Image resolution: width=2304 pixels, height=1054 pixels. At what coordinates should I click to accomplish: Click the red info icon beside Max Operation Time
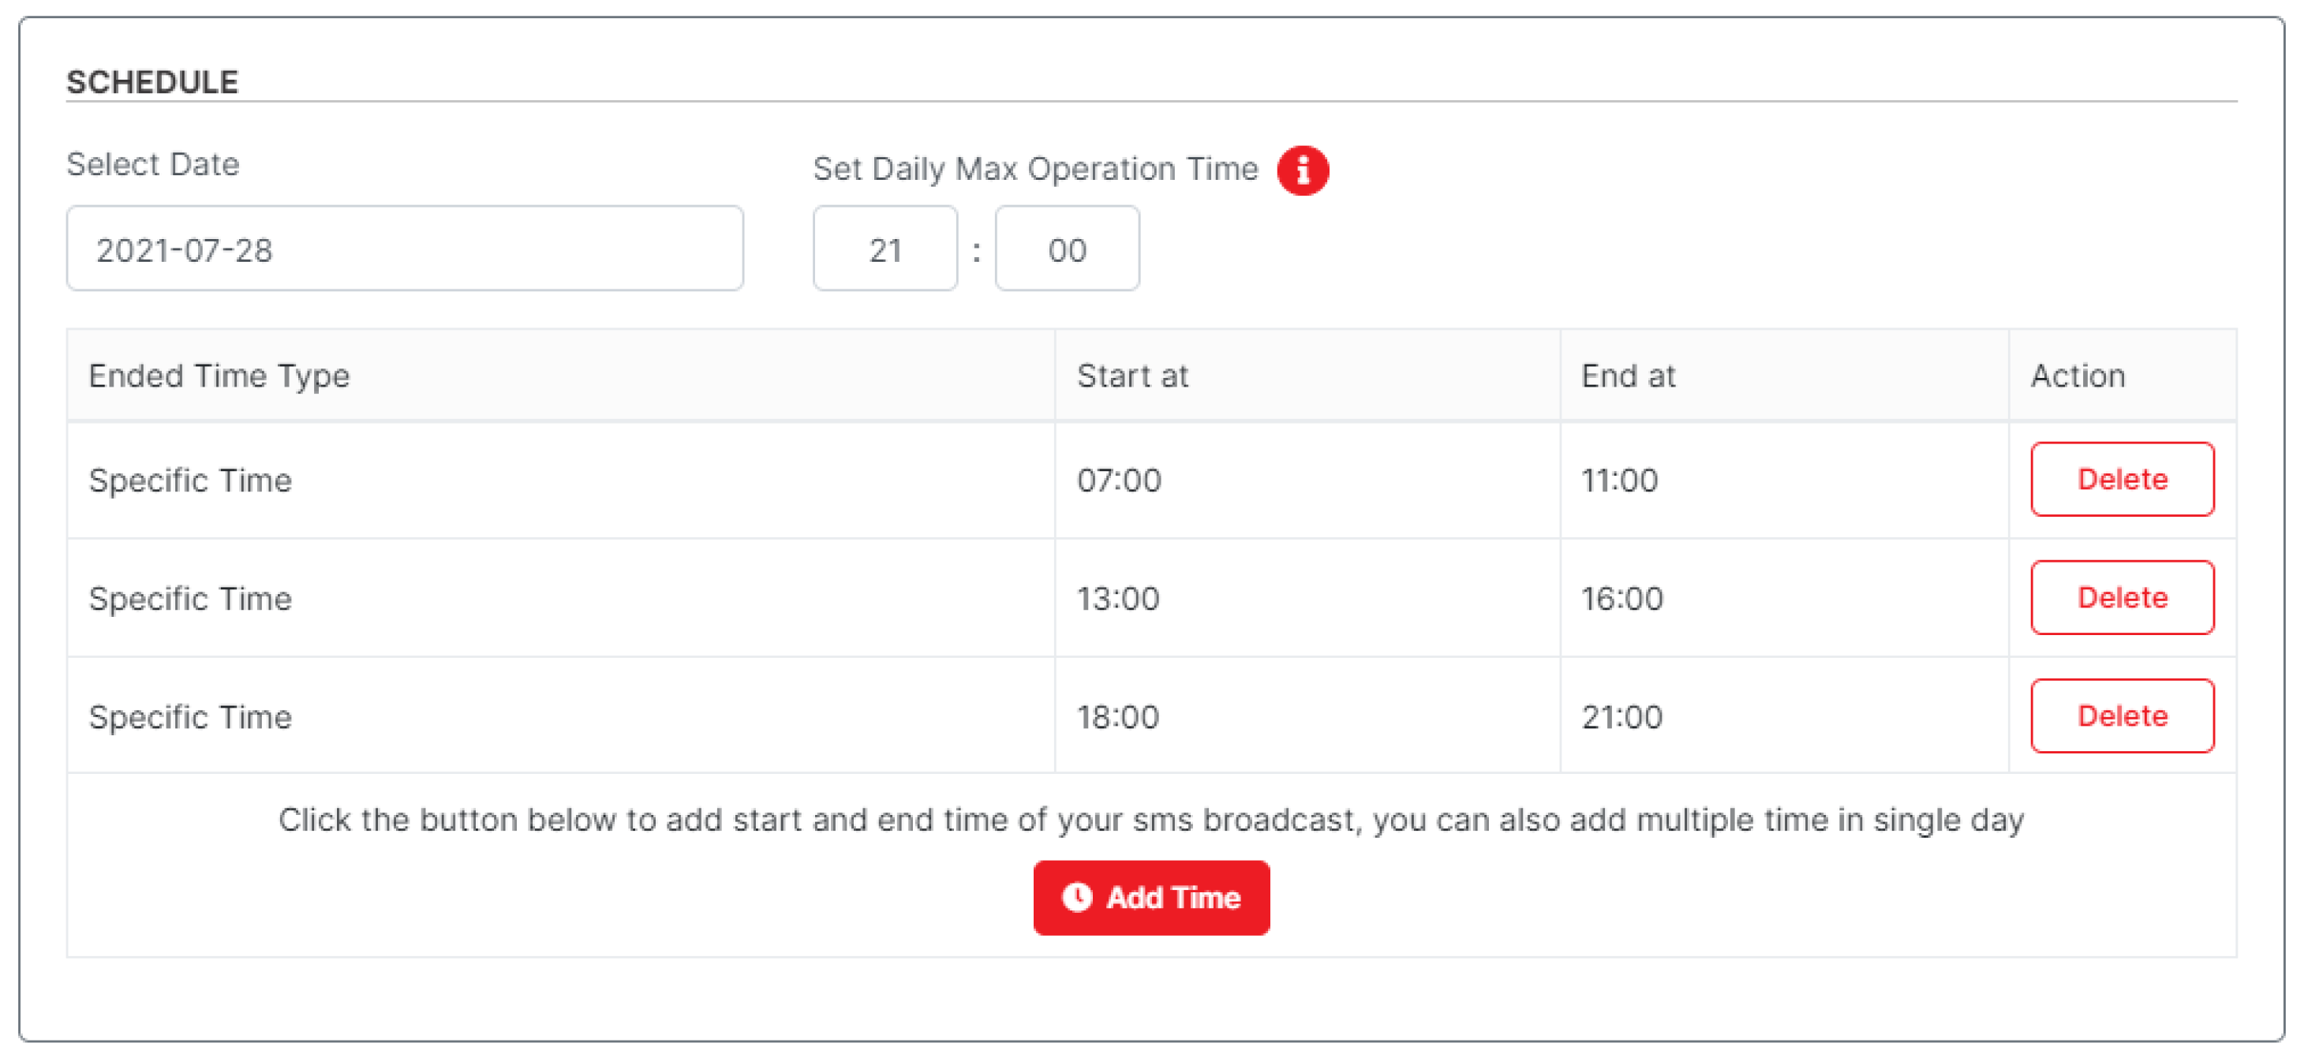[1302, 170]
